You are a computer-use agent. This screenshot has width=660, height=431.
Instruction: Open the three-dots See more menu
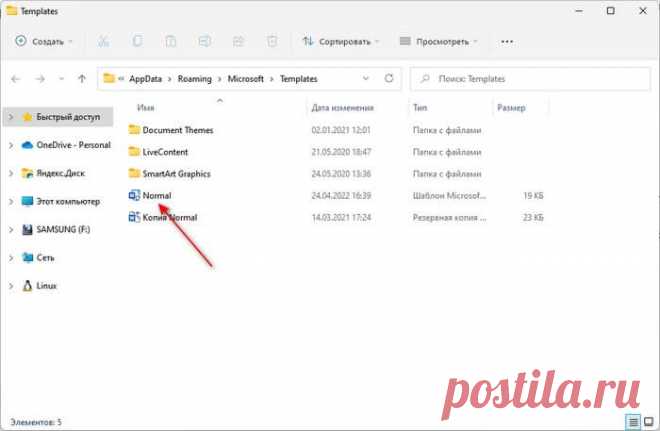click(507, 41)
